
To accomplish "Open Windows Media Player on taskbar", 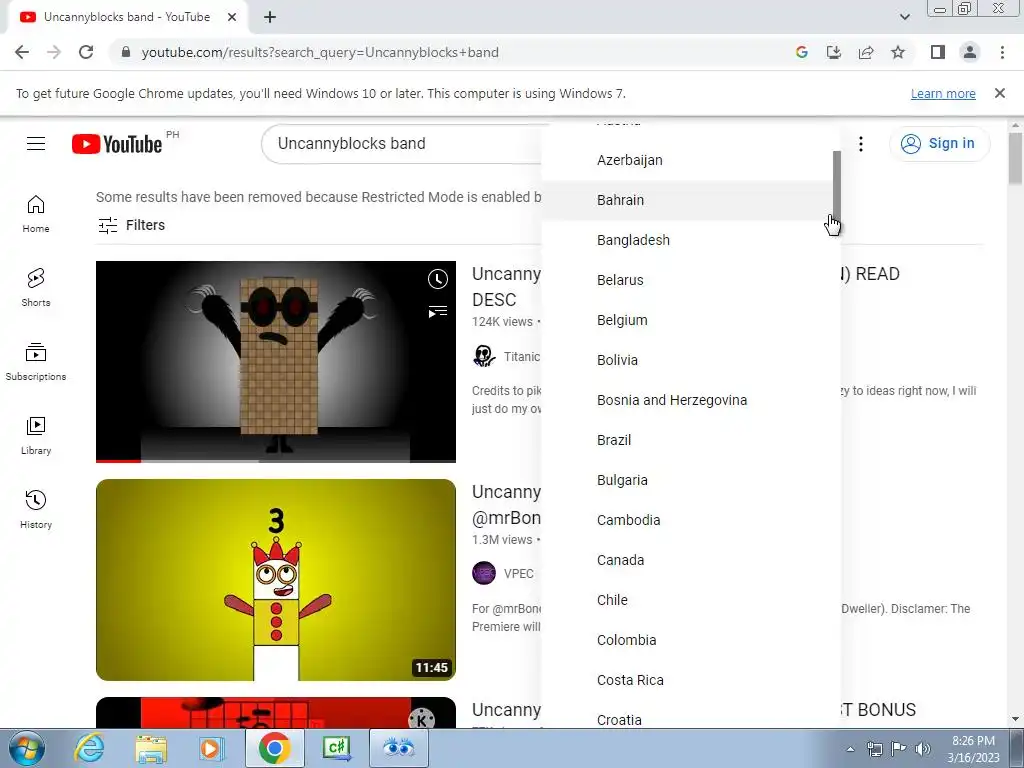I will tap(212, 748).
